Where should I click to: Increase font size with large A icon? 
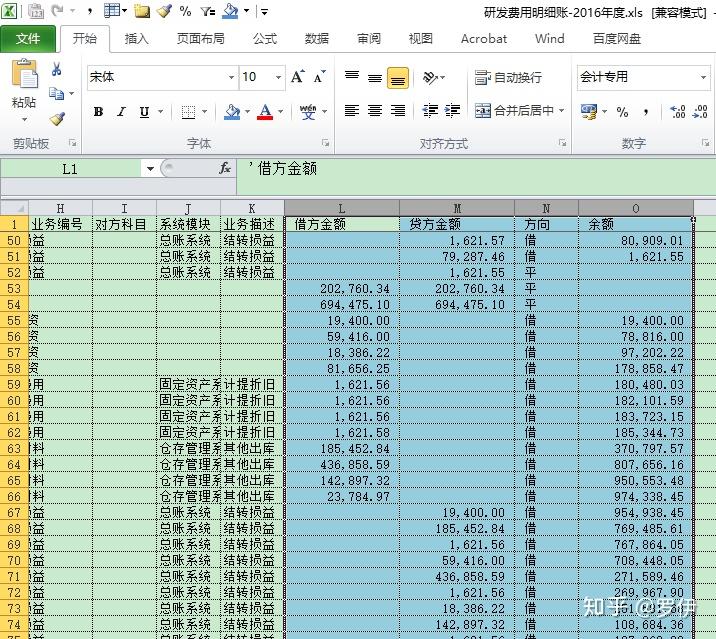click(x=297, y=77)
